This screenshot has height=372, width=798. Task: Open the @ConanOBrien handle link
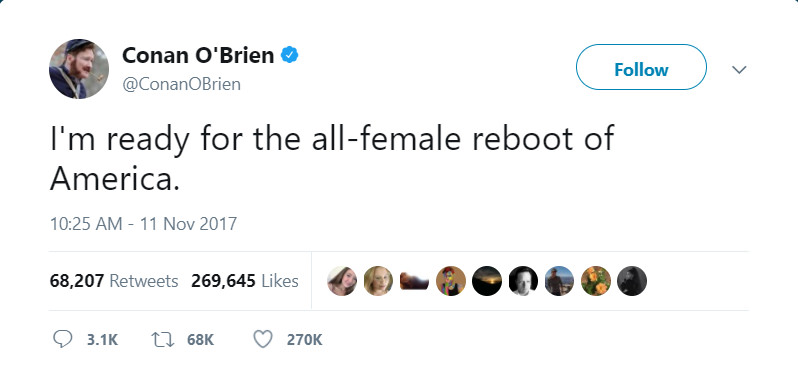(x=181, y=84)
